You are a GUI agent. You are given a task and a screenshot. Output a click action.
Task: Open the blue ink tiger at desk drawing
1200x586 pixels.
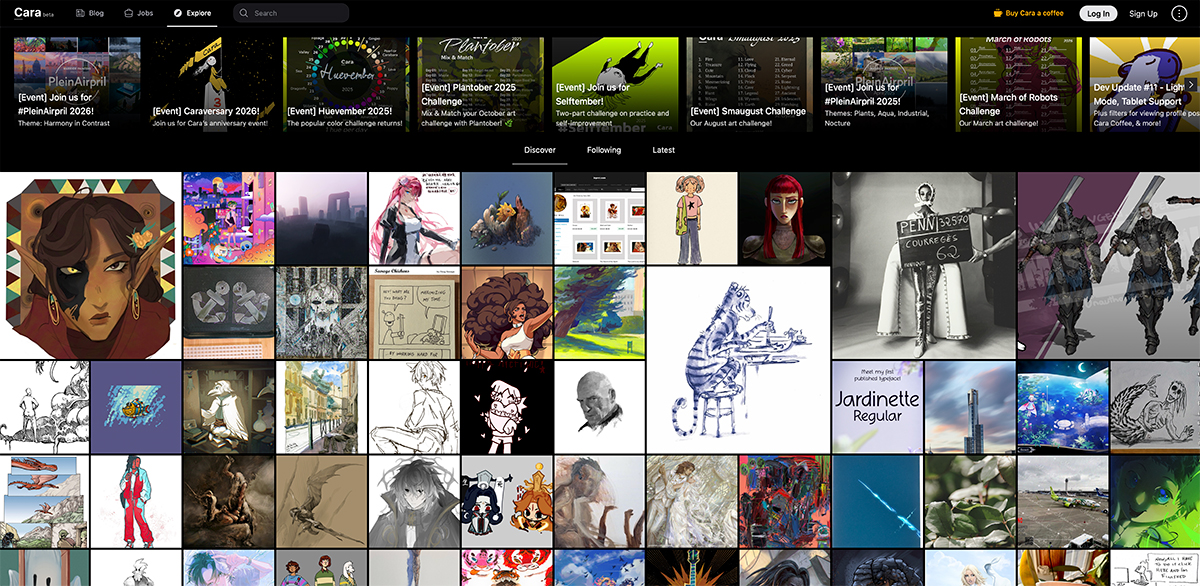[738, 359]
